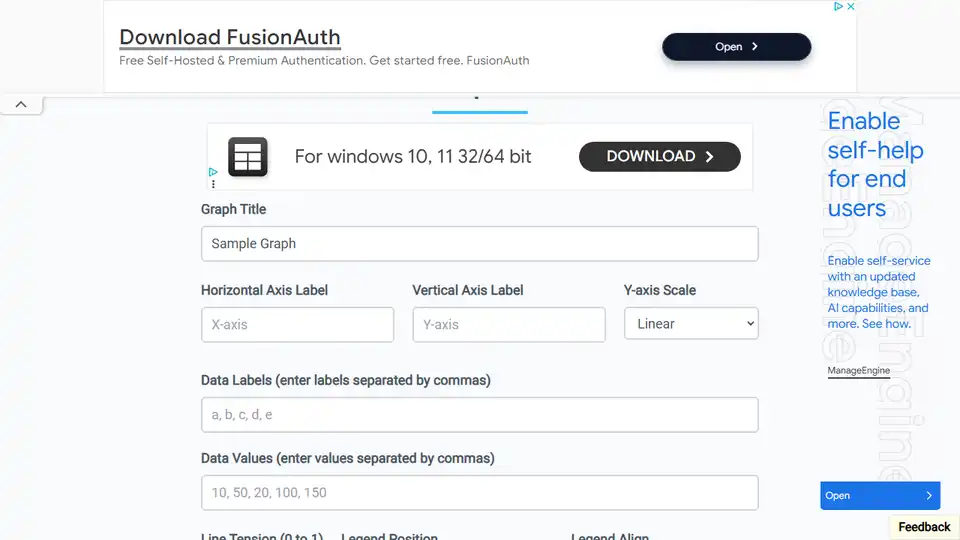Click the AdChoices icon in top banner
The width and height of the screenshot is (960, 540).
838,6
